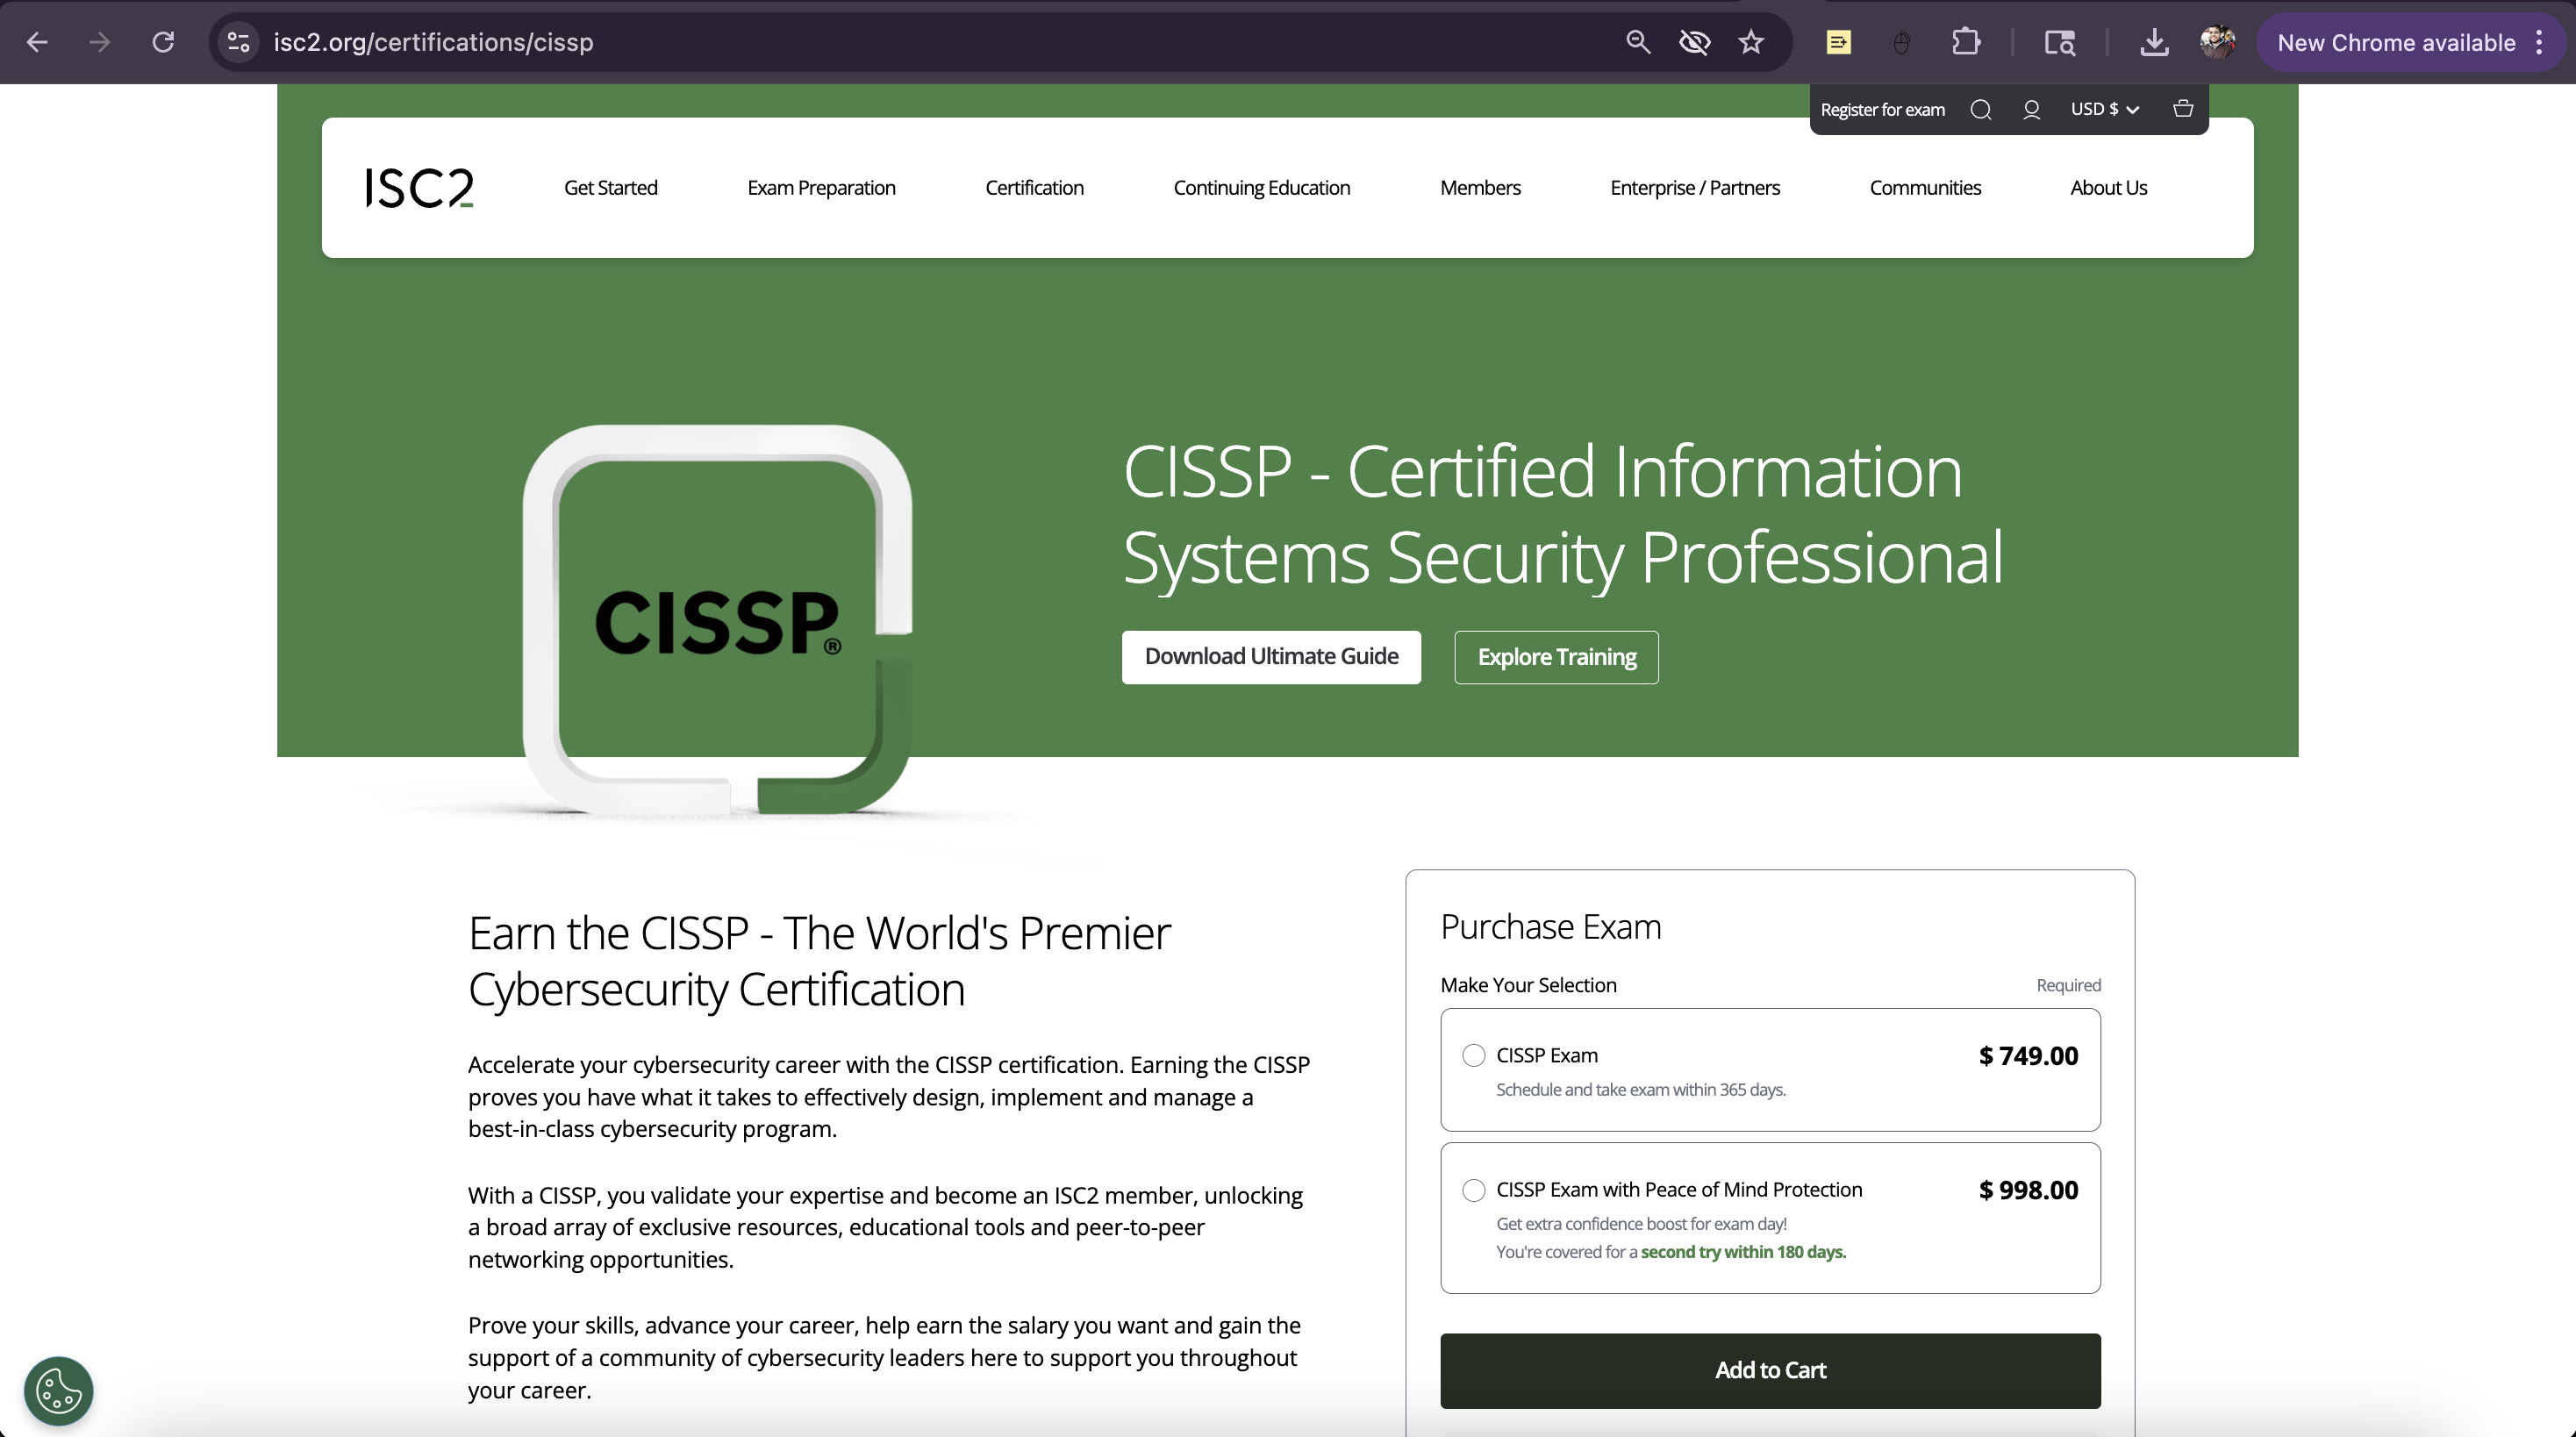The image size is (2576, 1437).
Task: Open the Continuing Education menu
Action: pyautogui.click(x=1261, y=187)
